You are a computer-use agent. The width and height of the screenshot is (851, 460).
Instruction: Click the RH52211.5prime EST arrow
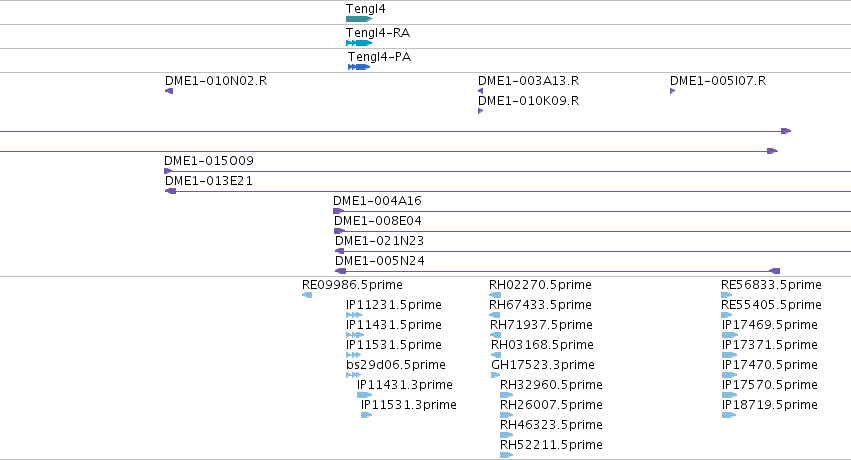click(506, 455)
